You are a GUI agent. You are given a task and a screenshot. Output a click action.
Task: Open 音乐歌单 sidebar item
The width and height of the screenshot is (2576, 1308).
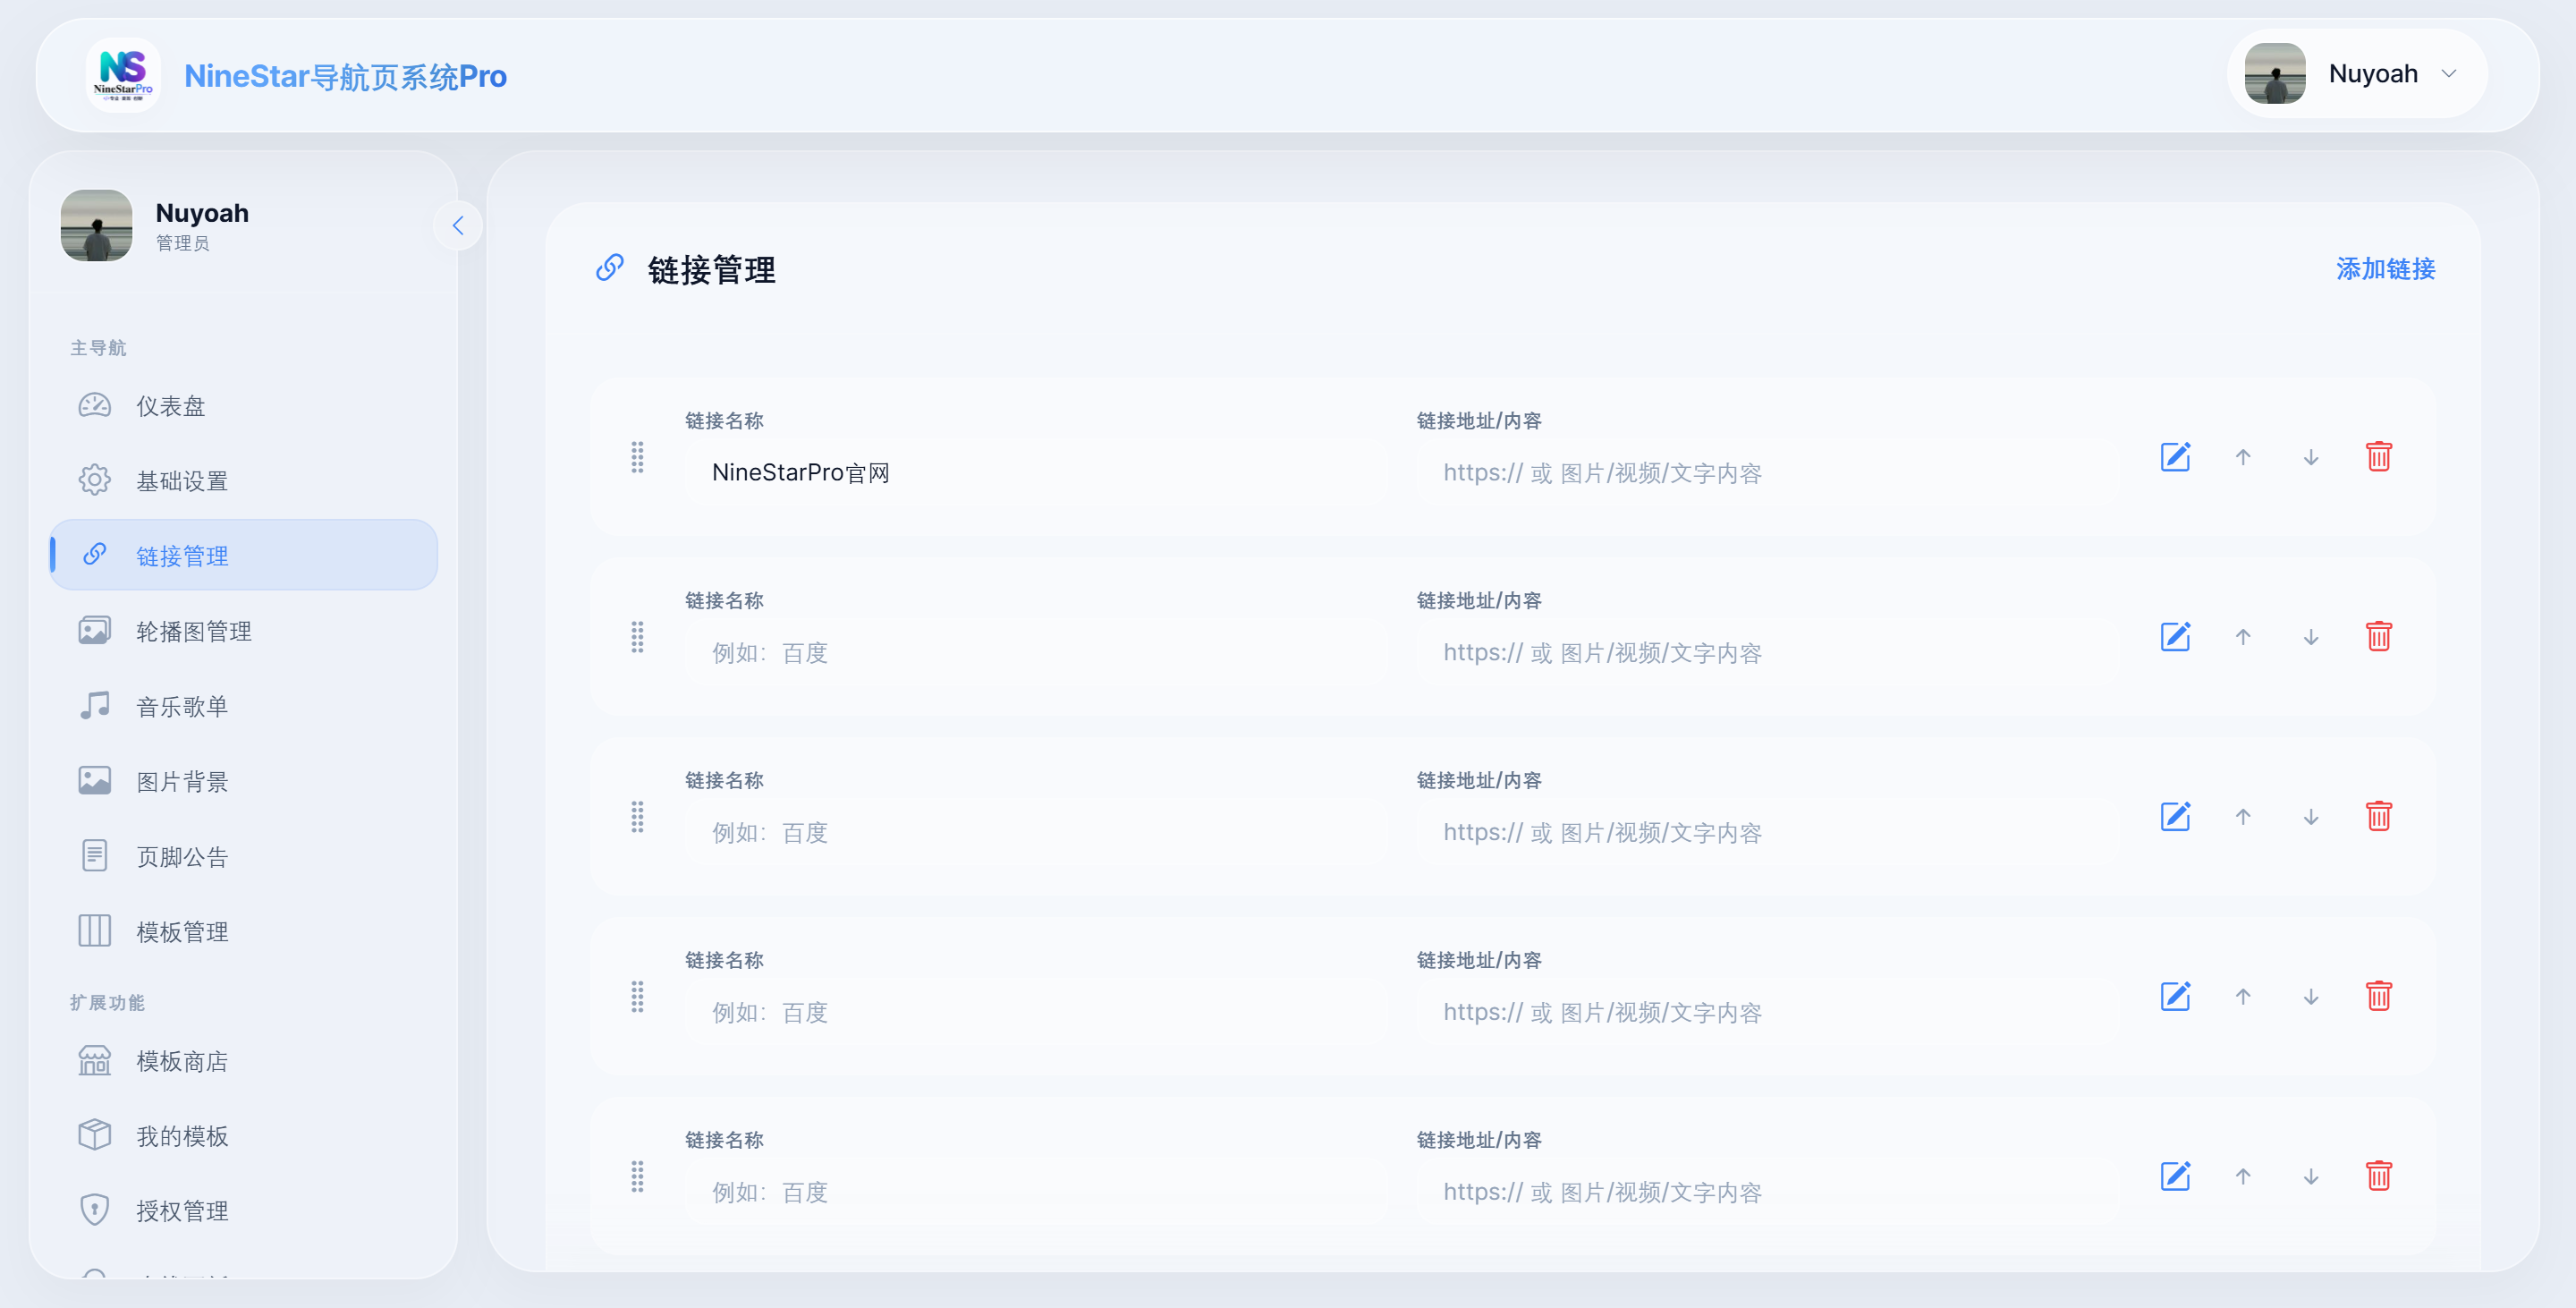(x=243, y=706)
